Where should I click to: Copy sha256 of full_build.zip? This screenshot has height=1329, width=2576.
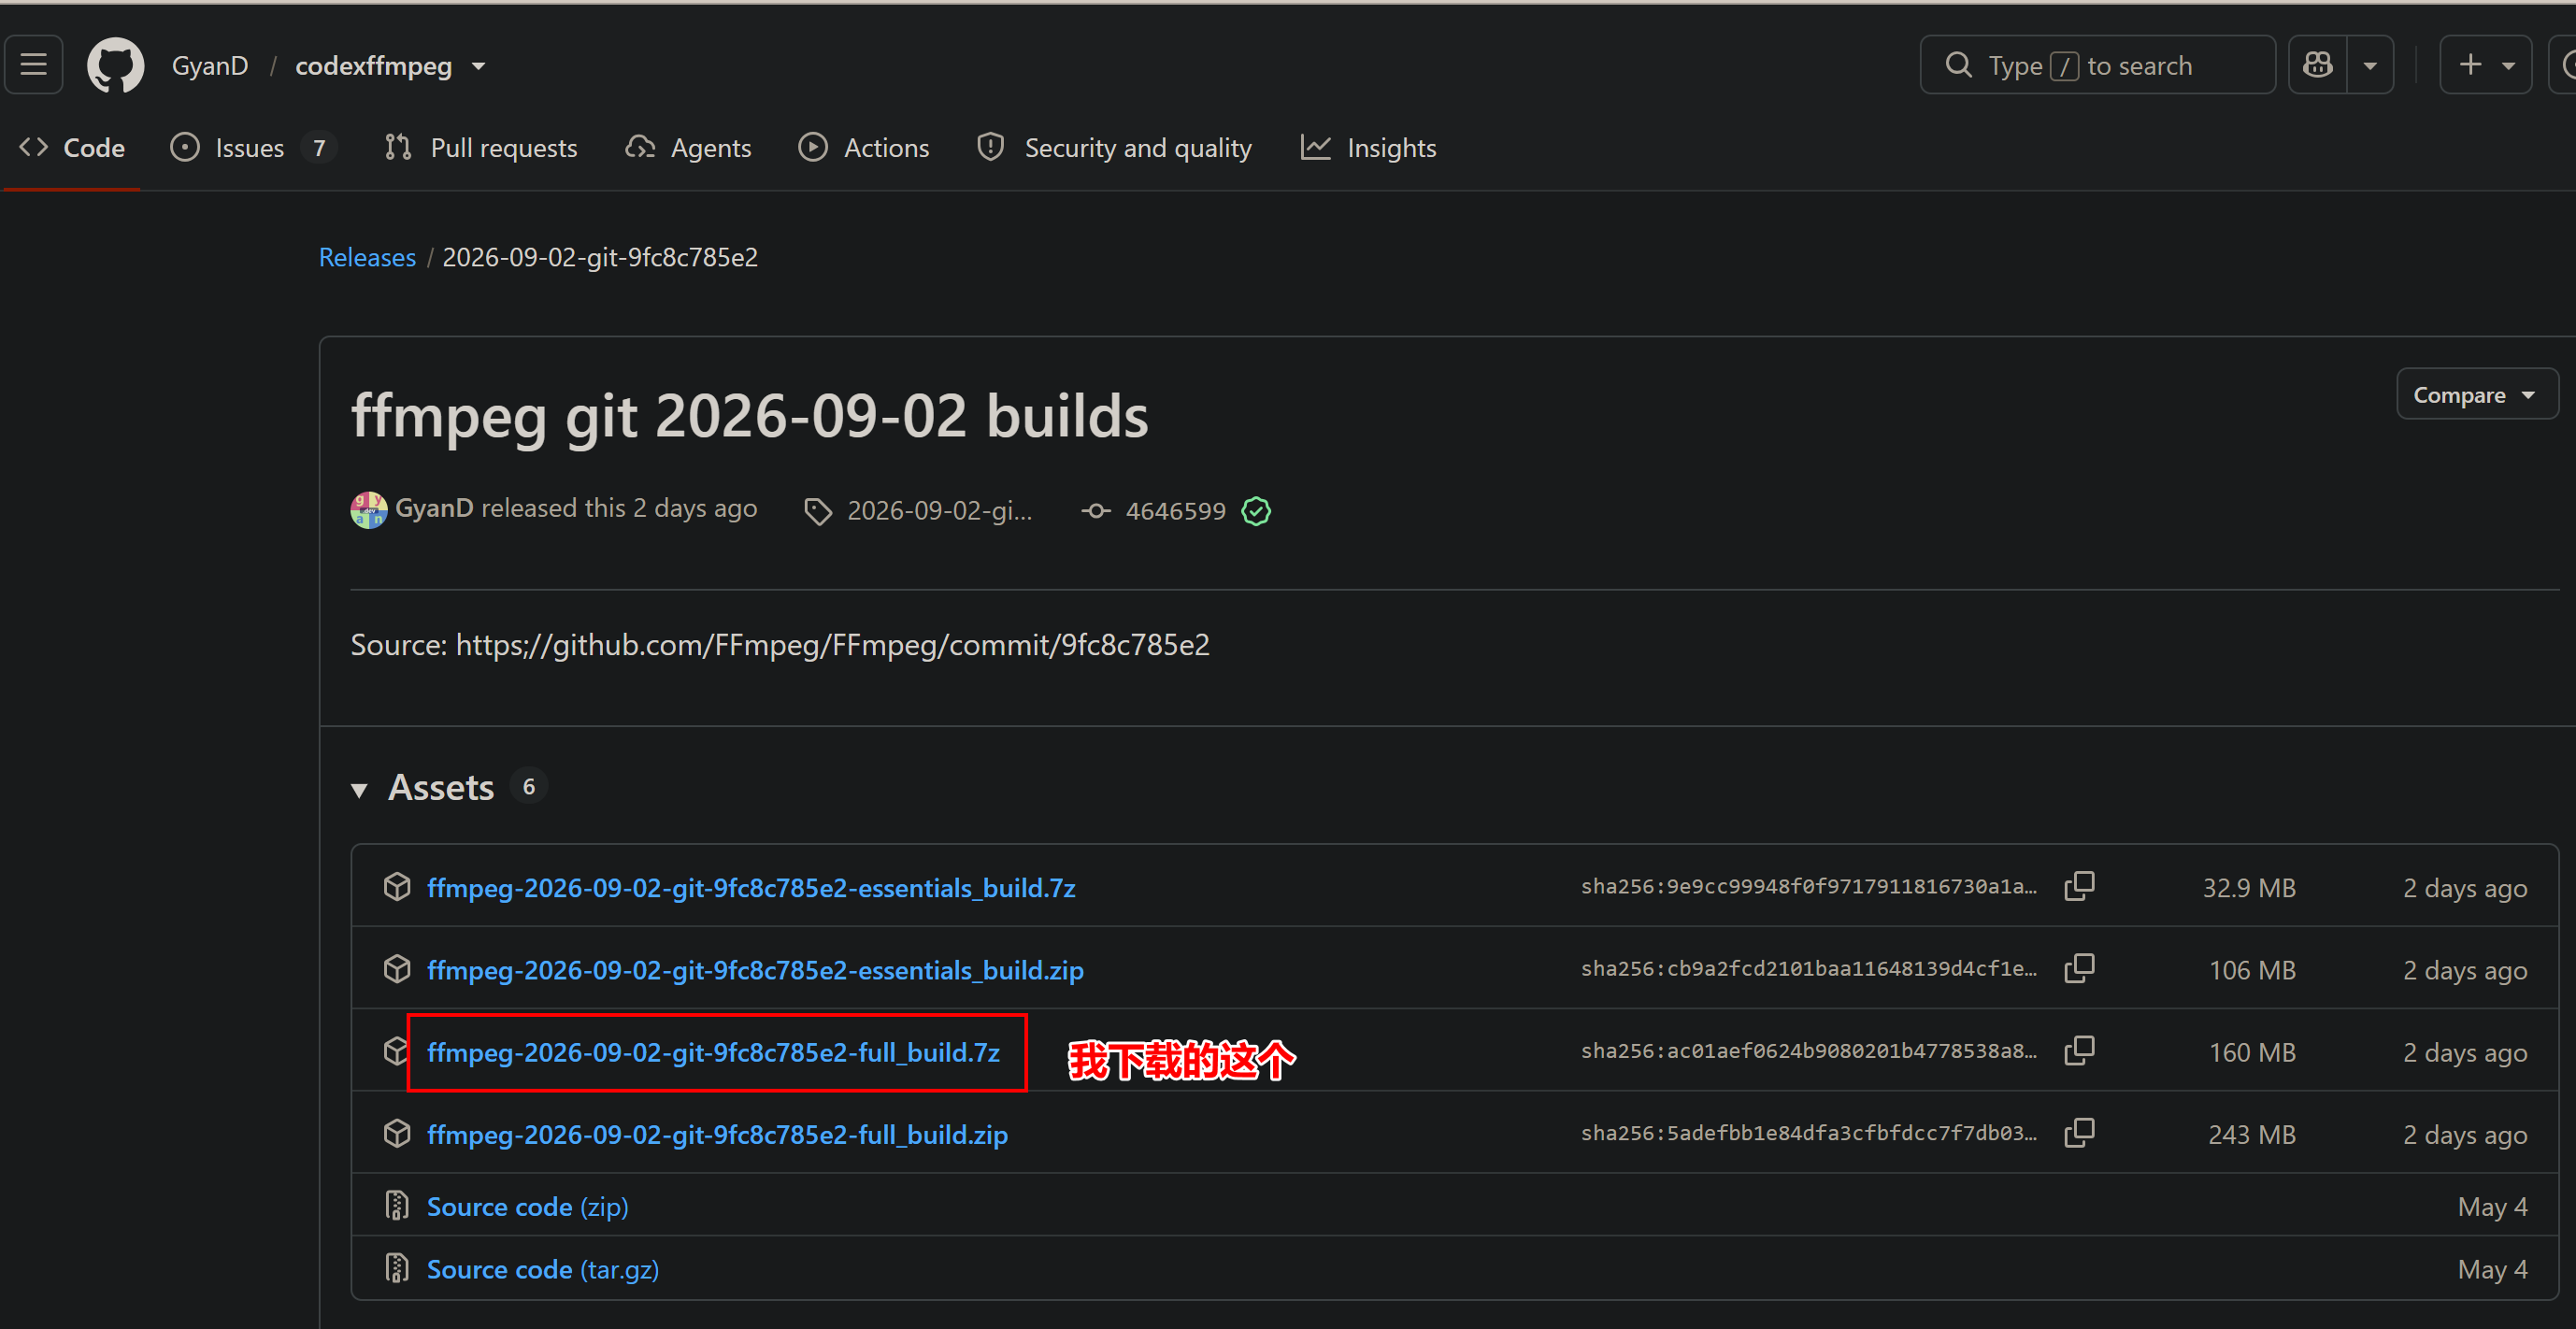point(2079,1133)
